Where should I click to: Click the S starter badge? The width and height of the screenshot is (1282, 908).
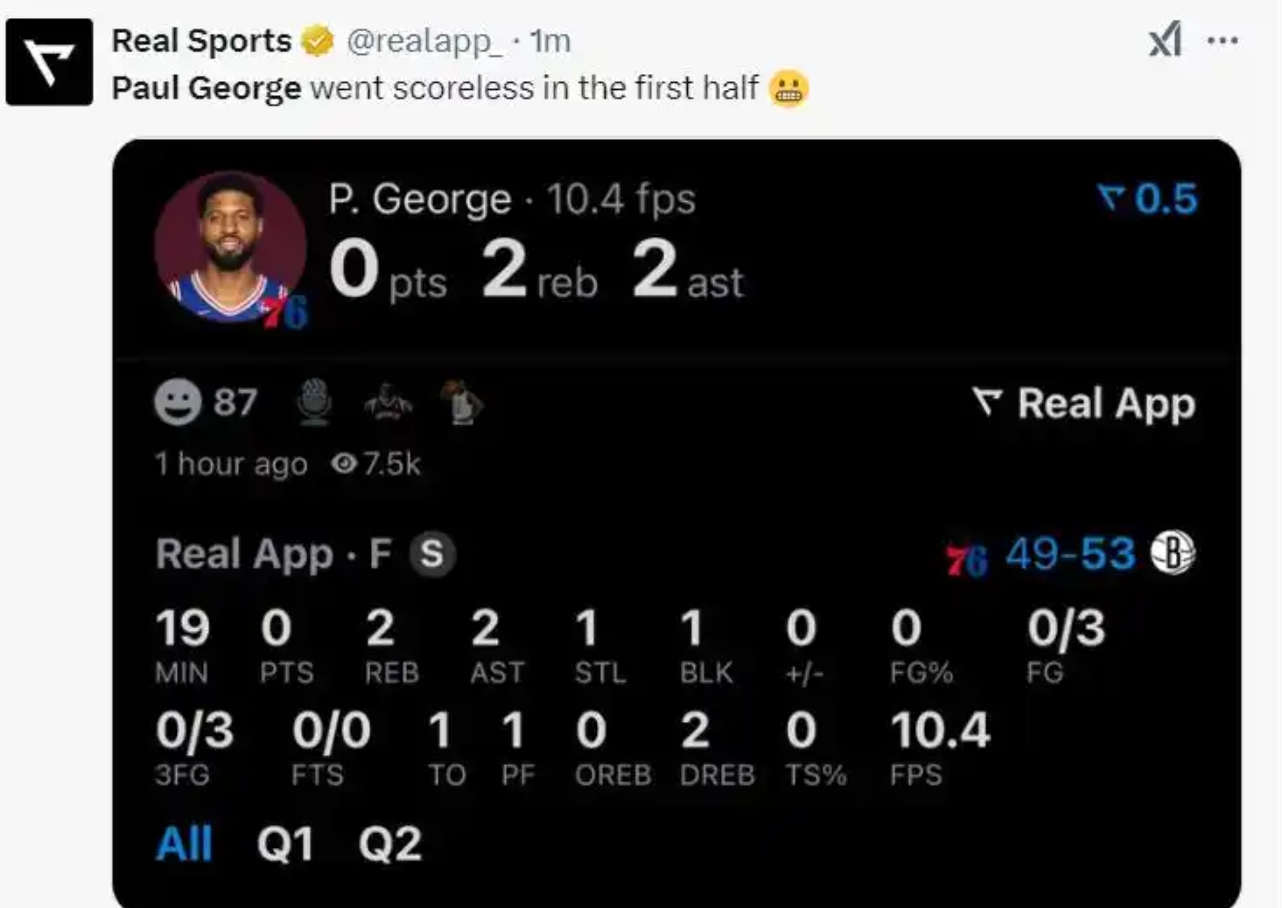(431, 554)
